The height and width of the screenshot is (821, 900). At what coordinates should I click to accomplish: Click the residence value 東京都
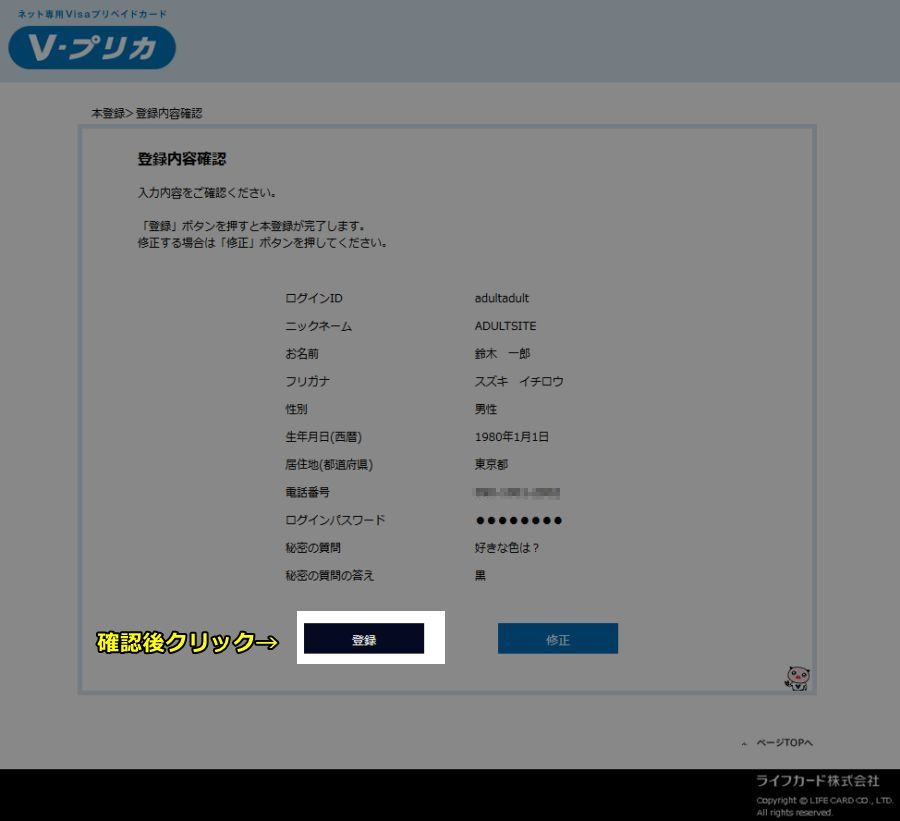coord(492,465)
